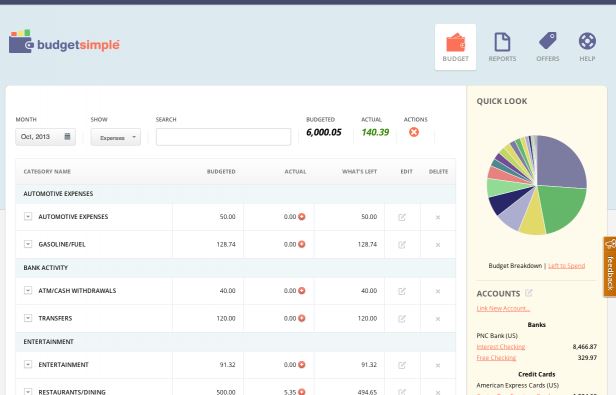616x395 pixels.
Task: Delete the Transfers category
Action: [x=438, y=319]
